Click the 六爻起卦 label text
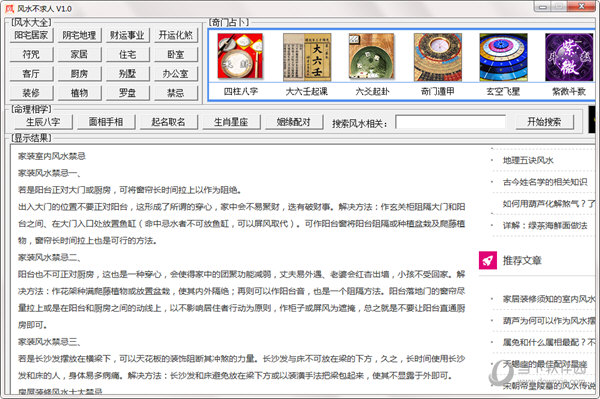The height and width of the screenshot is (399, 600). coord(372,91)
